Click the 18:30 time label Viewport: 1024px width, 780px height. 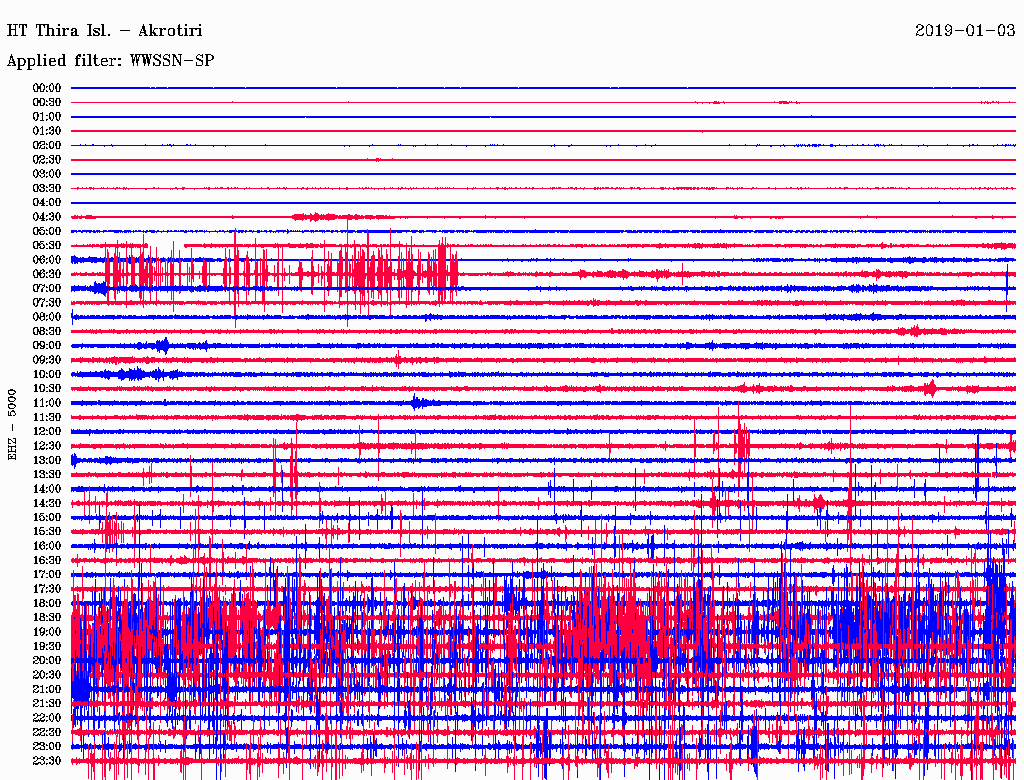pos(47,617)
